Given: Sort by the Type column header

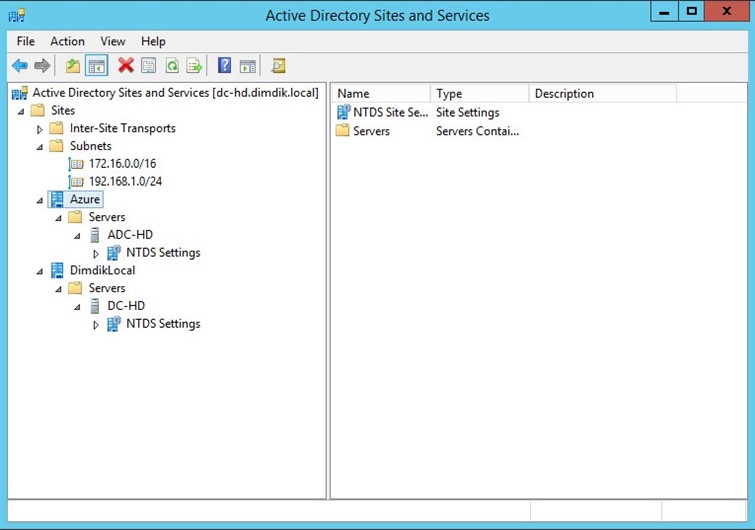Looking at the screenshot, I should [480, 93].
